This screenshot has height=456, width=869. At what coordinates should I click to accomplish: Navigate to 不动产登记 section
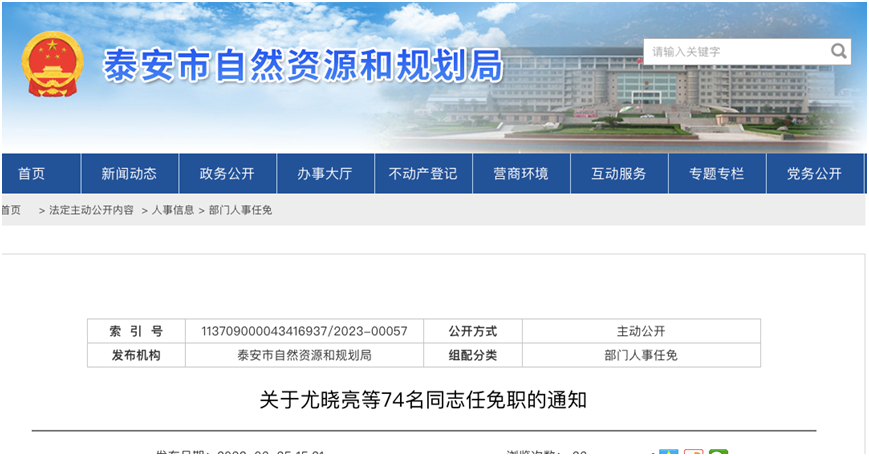[x=423, y=174]
